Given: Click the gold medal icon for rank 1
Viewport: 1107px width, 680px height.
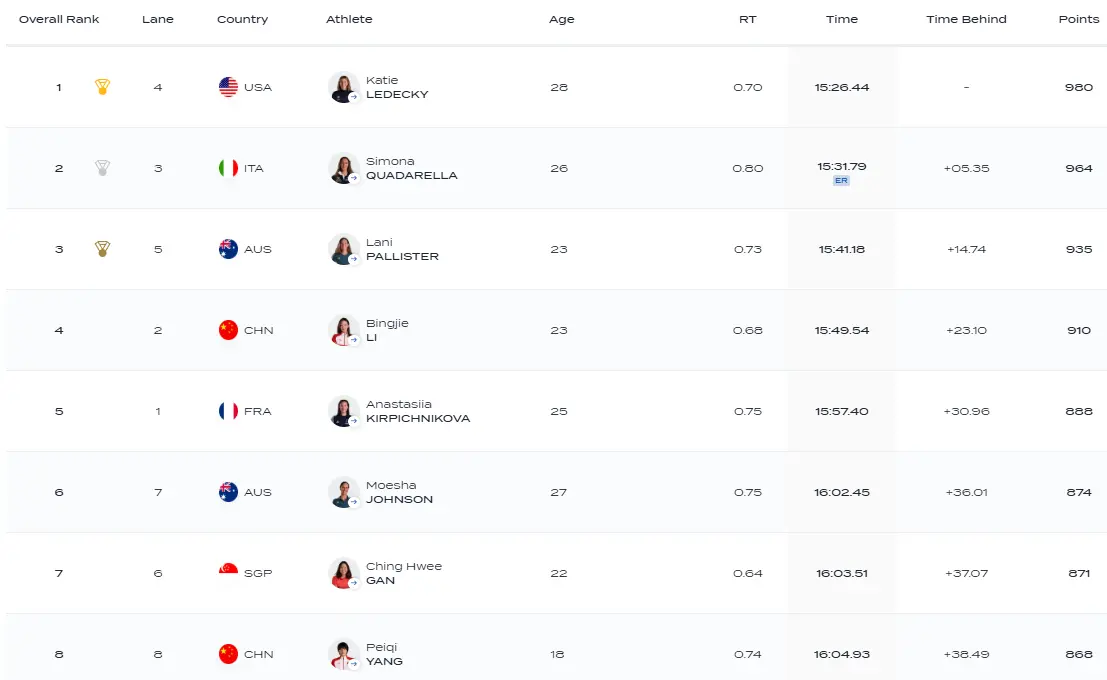Looking at the screenshot, I should click(x=102, y=87).
